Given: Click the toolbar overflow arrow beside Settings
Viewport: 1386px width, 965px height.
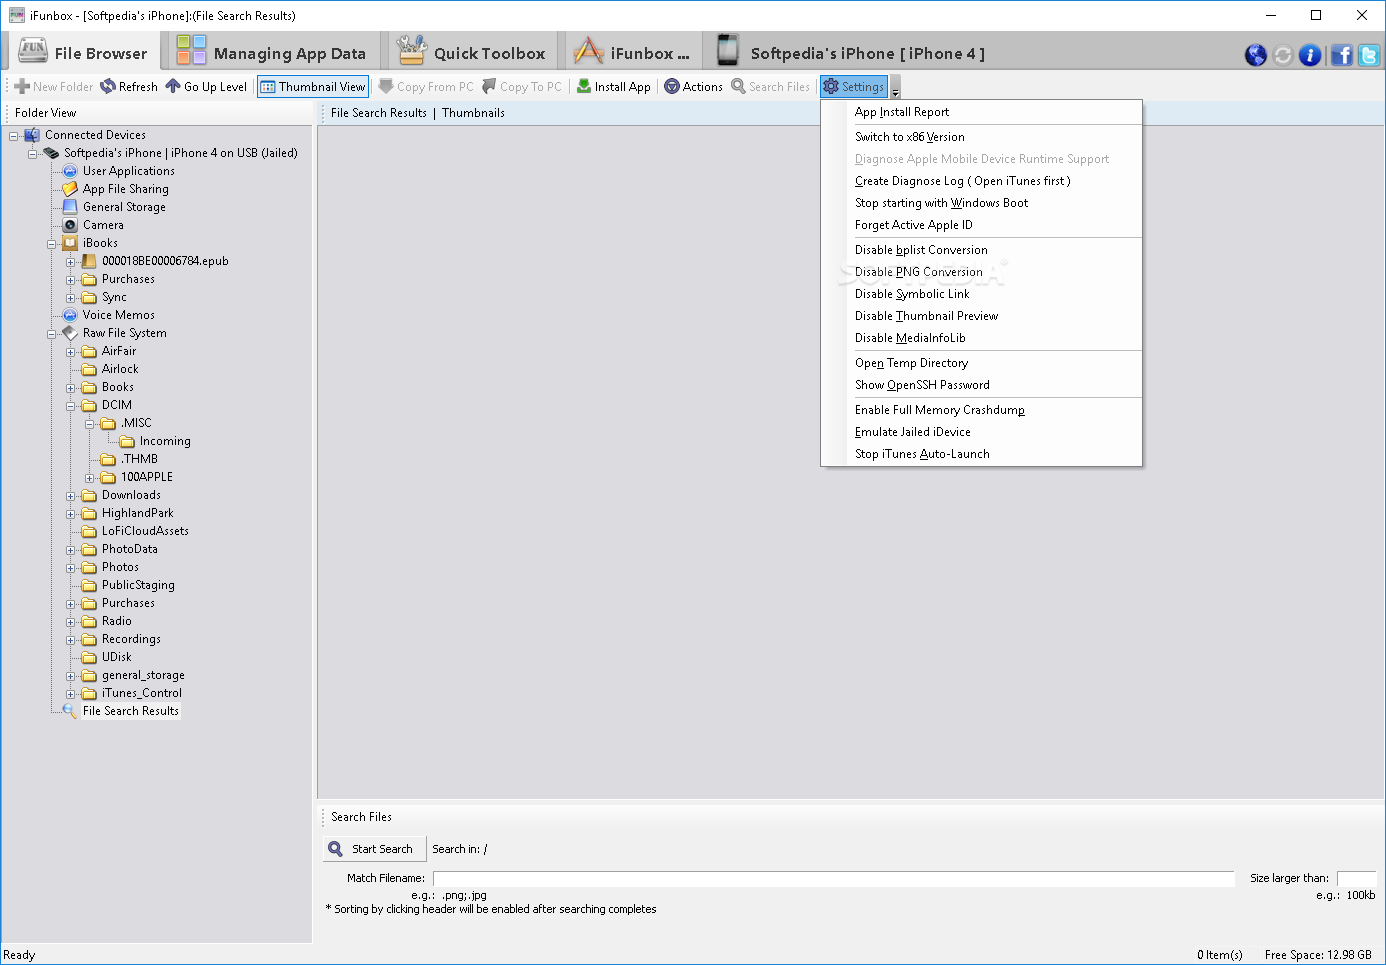Looking at the screenshot, I should pyautogui.click(x=895, y=87).
